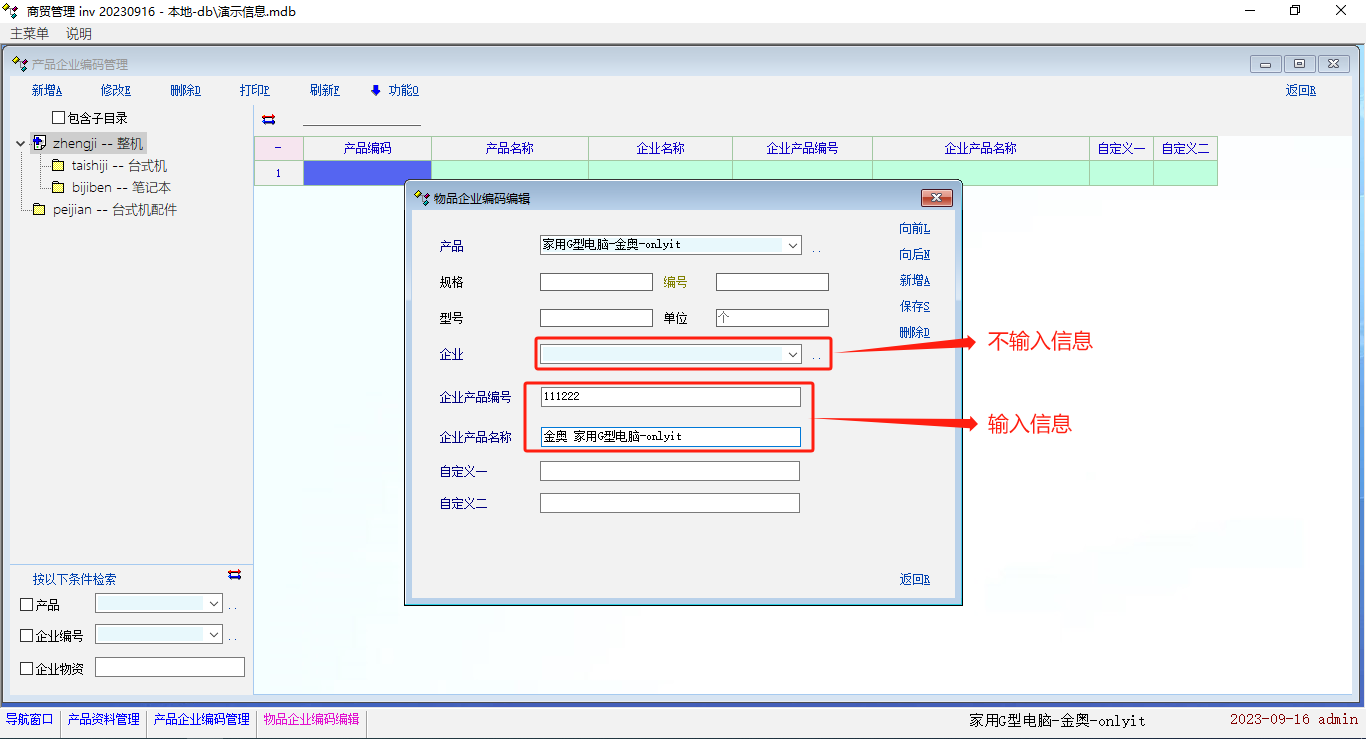Open the 主菜单 menu
Screen dimensions: 1366x739
click(29, 33)
